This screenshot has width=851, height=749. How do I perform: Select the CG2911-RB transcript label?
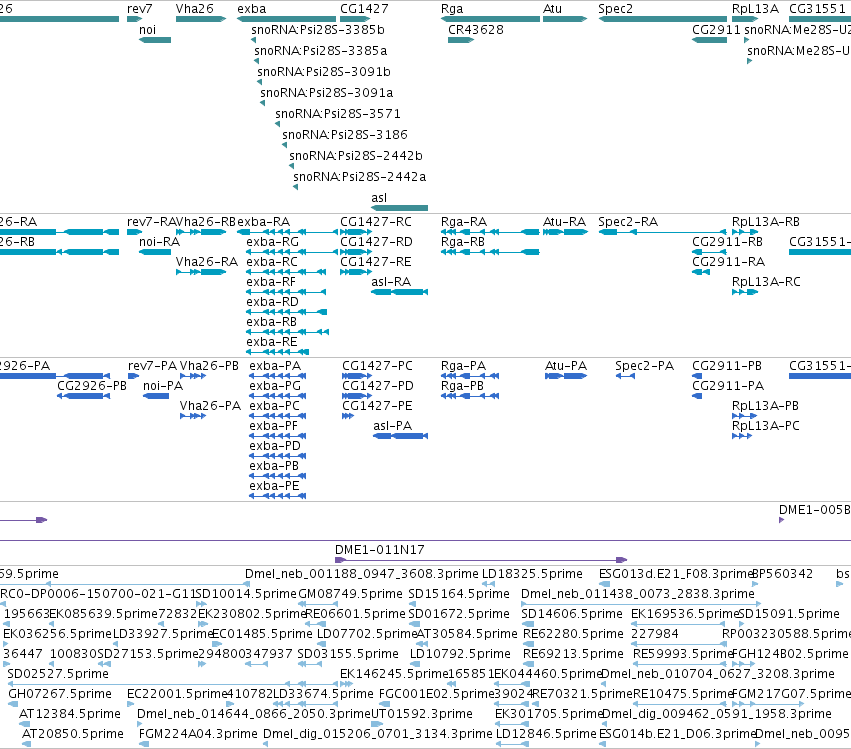click(727, 242)
